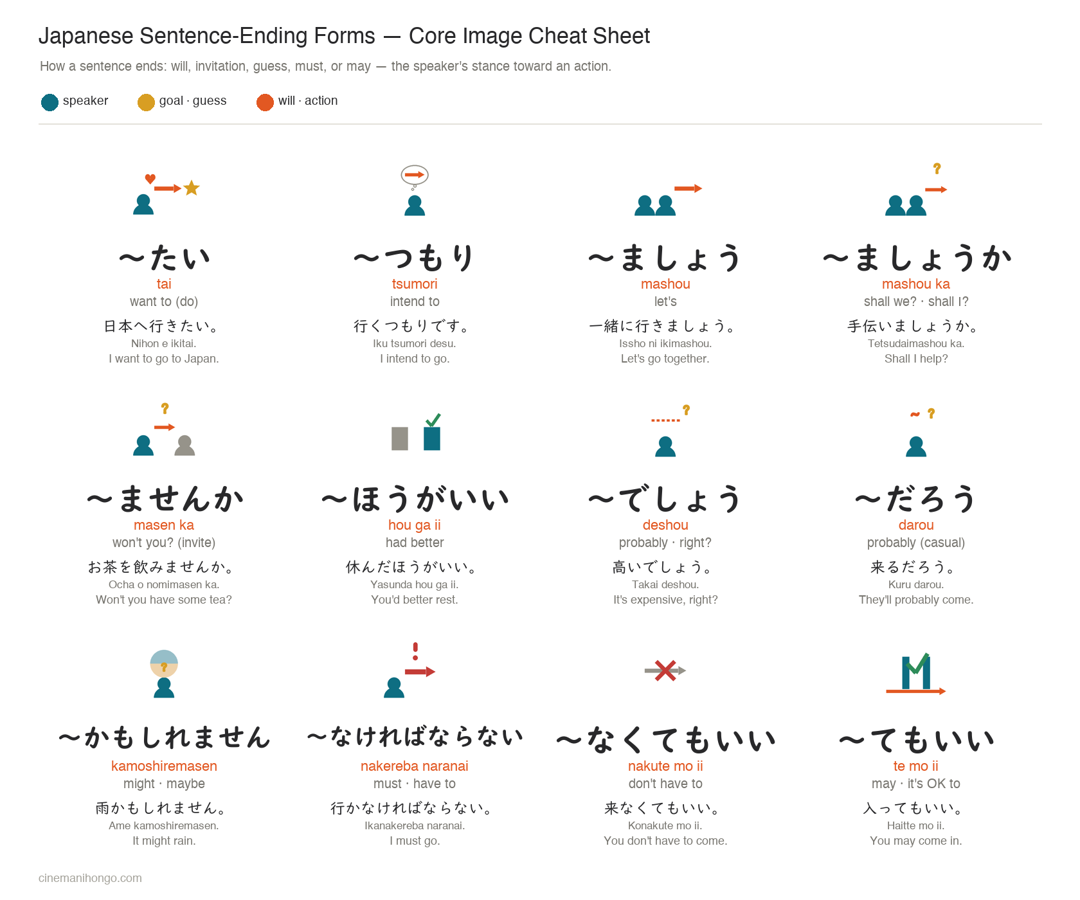The image size is (1080, 900).
Task: Click the thought bubble icon above ～つもり
Action: point(415,191)
